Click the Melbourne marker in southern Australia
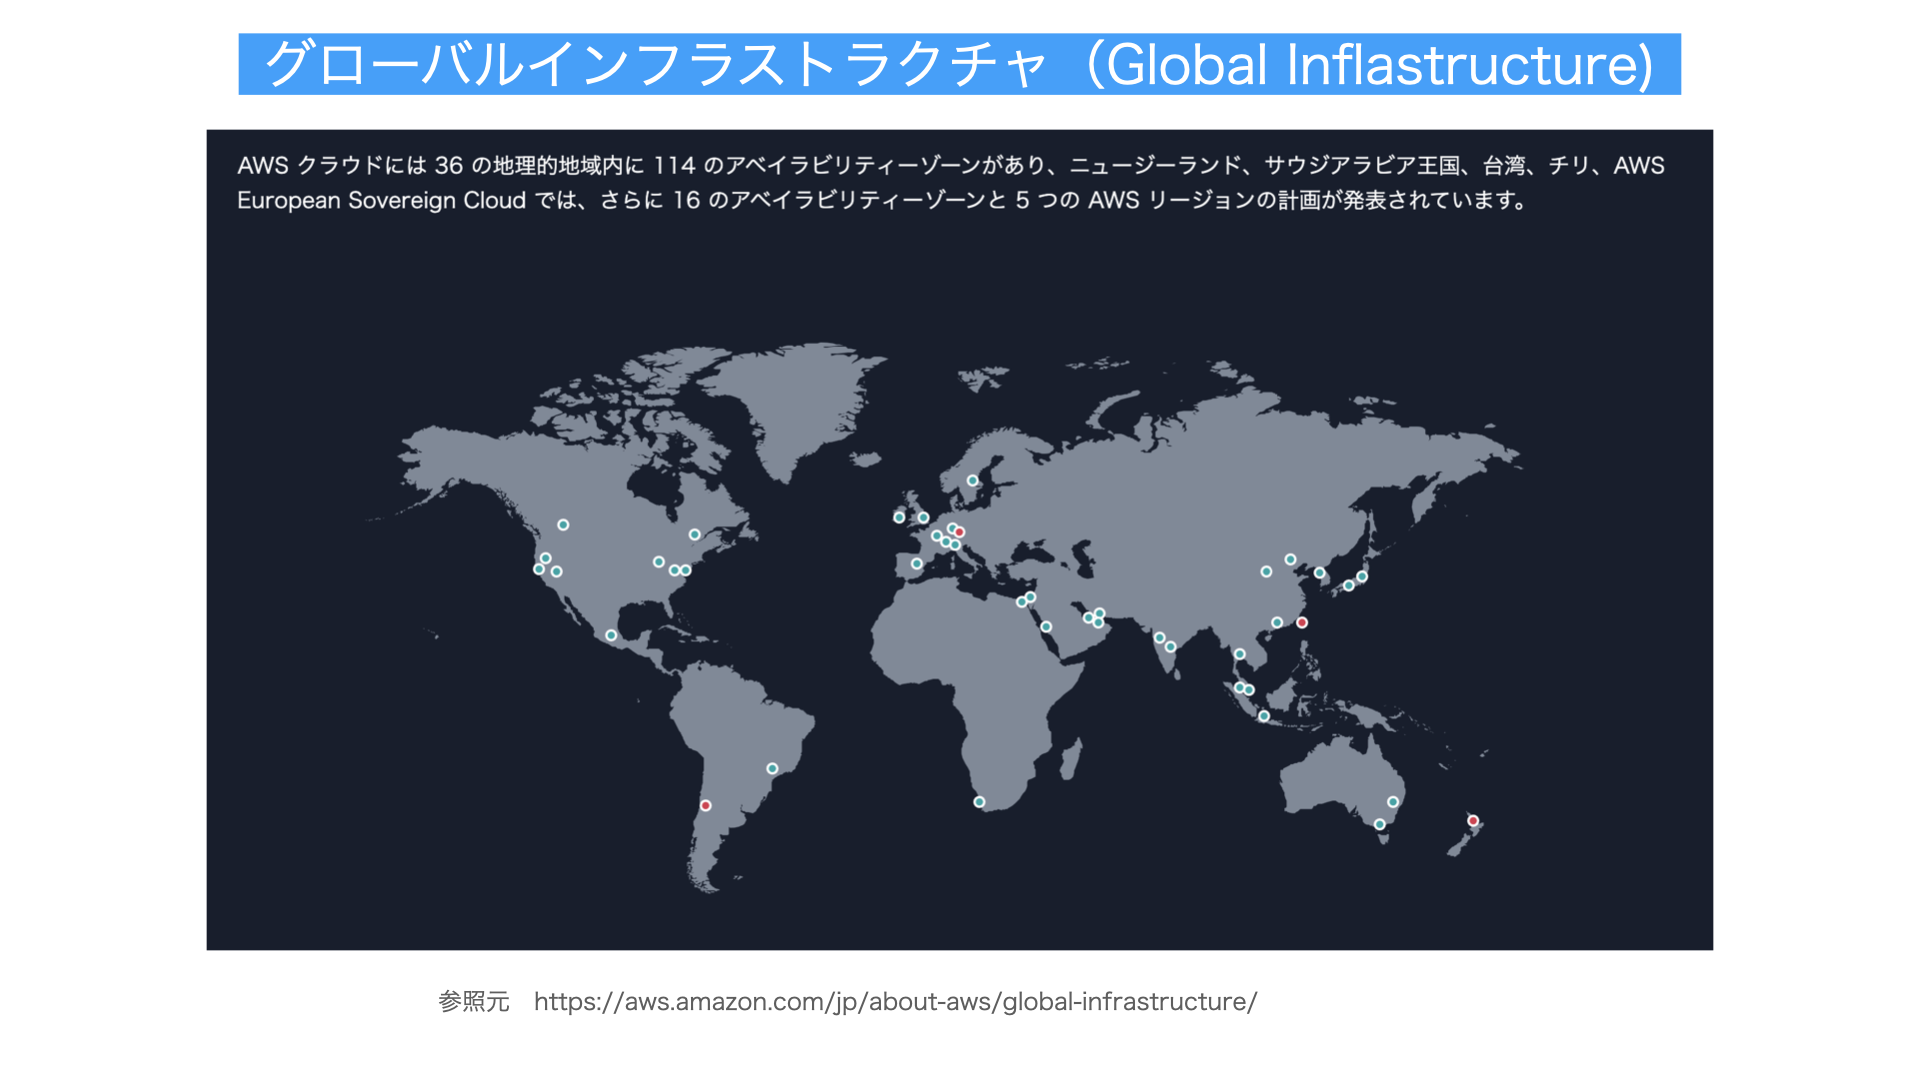The height and width of the screenshot is (1080, 1920). (x=1380, y=824)
